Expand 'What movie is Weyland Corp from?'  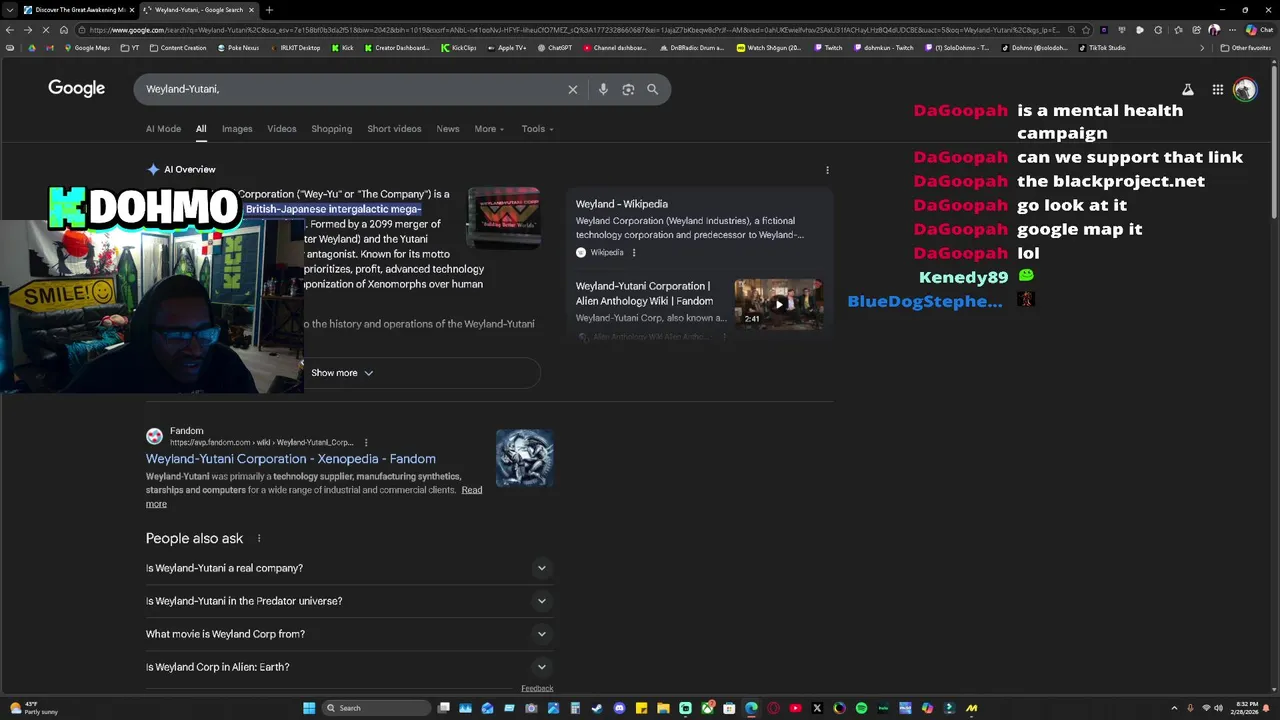pos(349,634)
